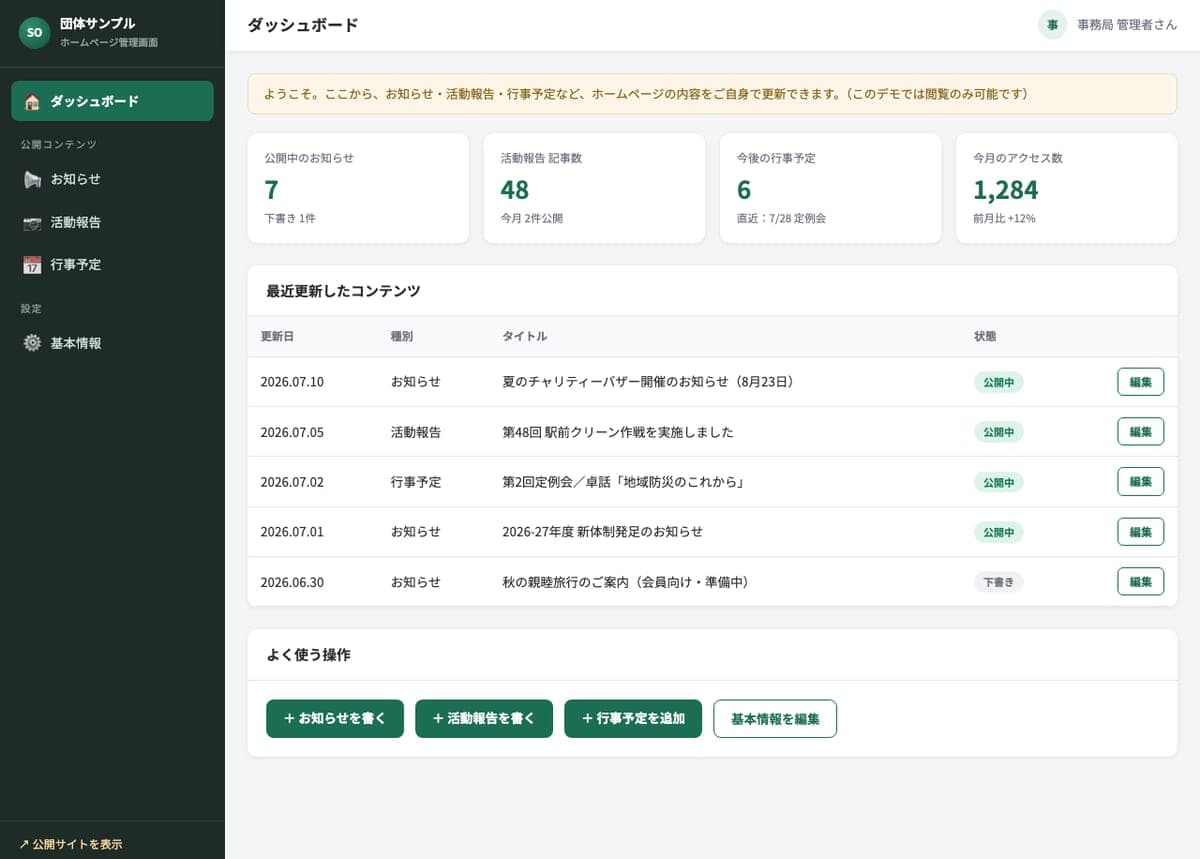Click title 2026-27年度 新体制発足のお知らせ
The width and height of the screenshot is (1200, 859).
pos(602,532)
